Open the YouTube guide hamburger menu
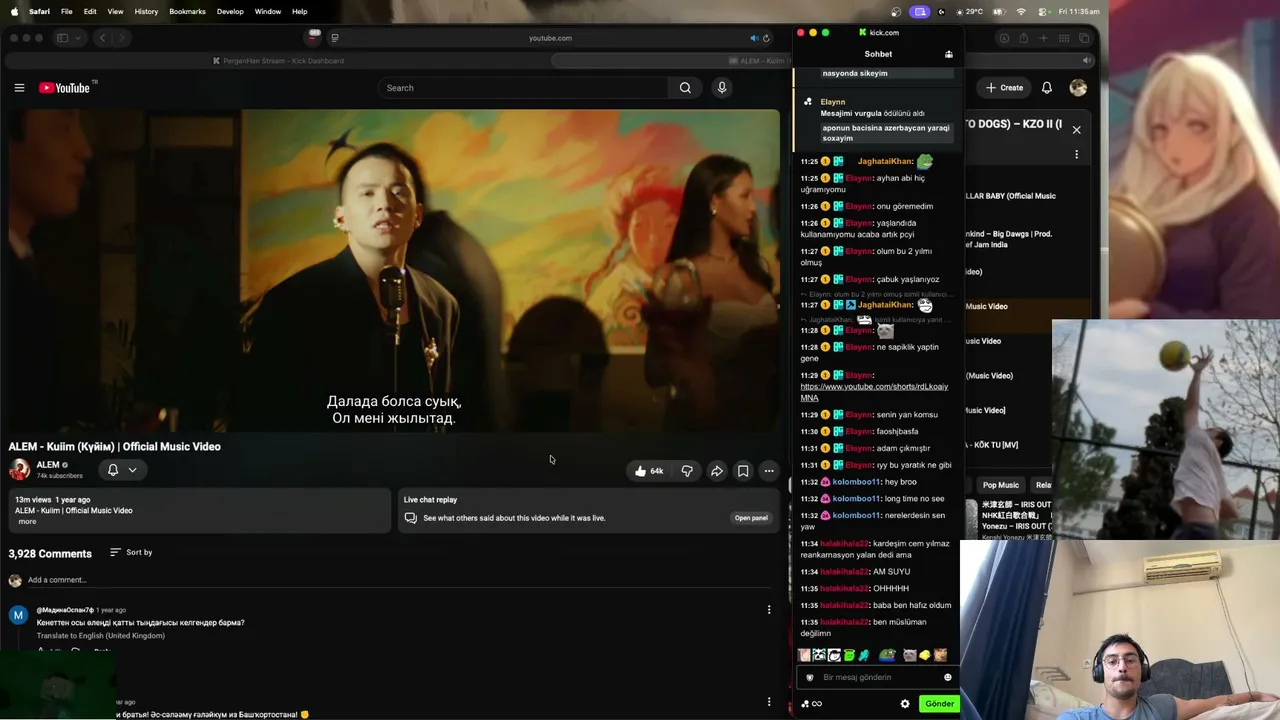This screenshot has width=1280, height=720. pos(19,88)
